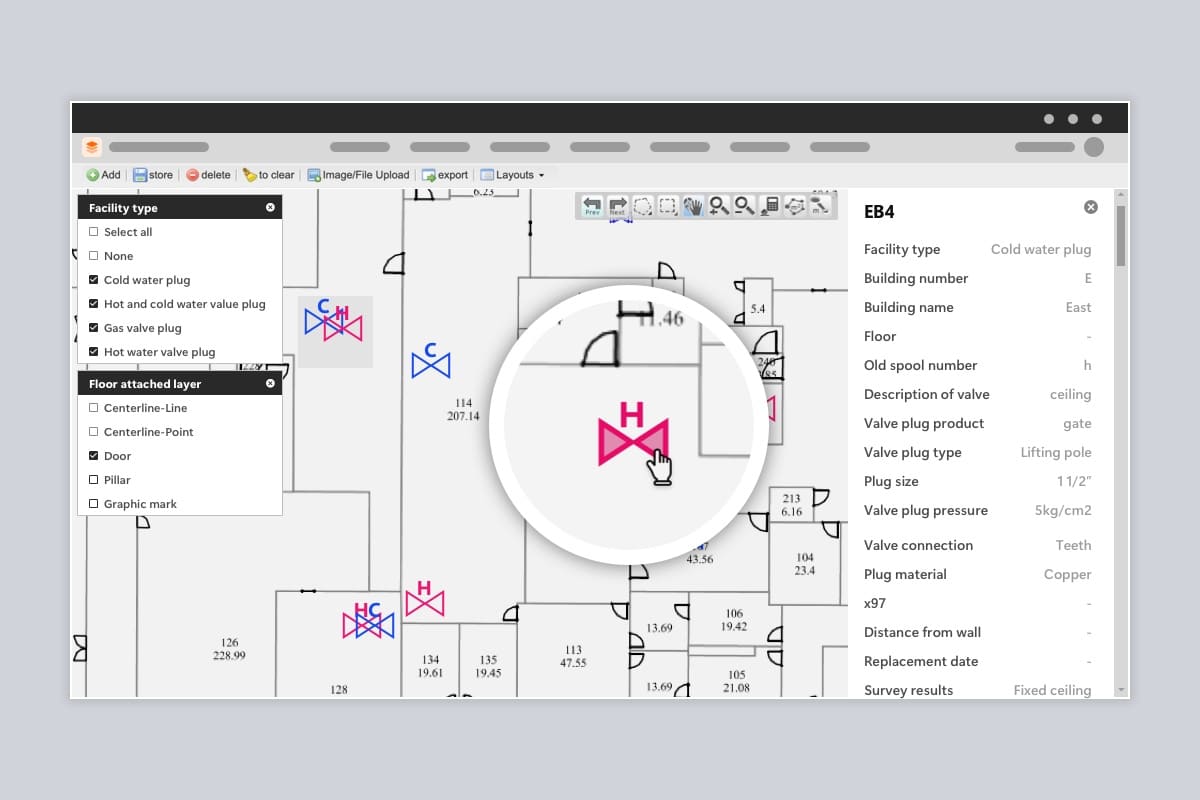Click the 'Copper' plug material value
Viewport: 1200px width, 800px height.
(x=1067, y=575)
